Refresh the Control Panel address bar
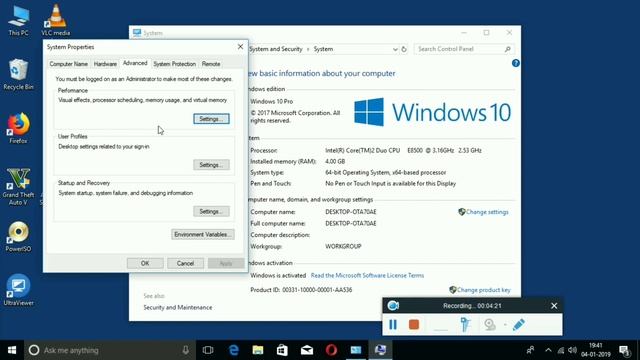Image resolution: width=640 pixels, height=360 pixels. coord(404,49)
